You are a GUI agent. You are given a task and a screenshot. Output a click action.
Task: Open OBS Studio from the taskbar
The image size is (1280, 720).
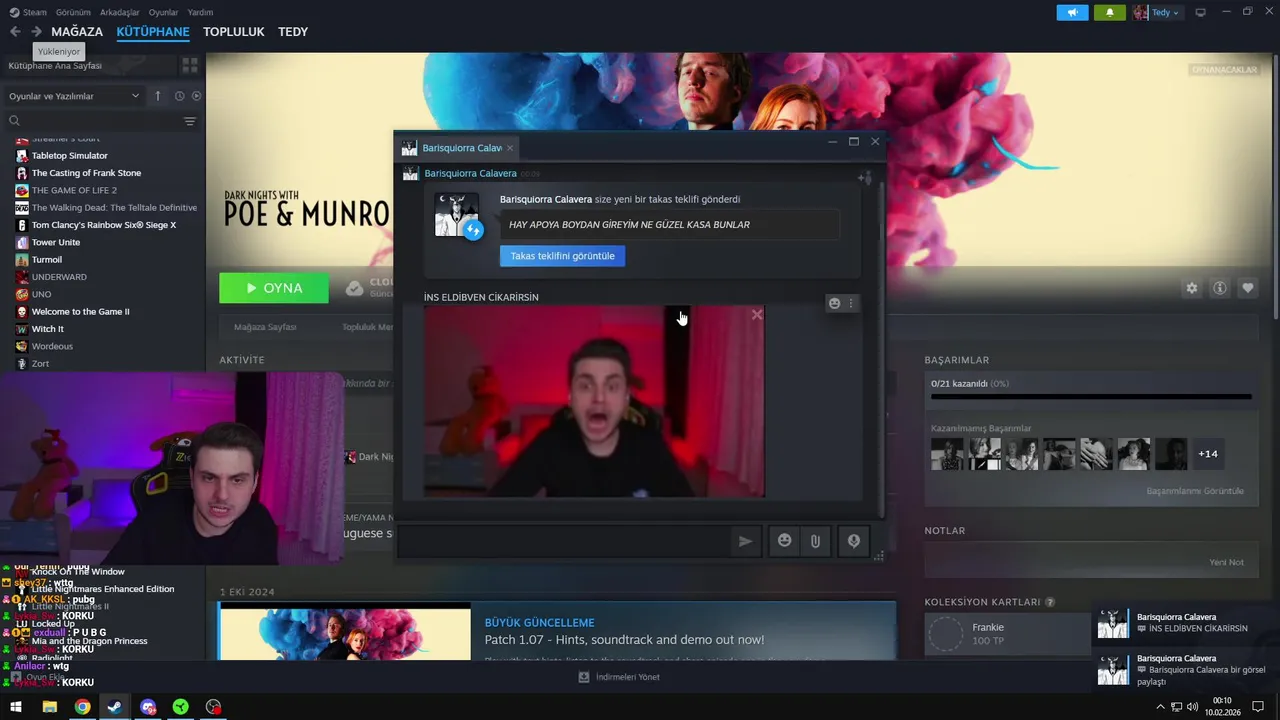pyautogui.click(x=213, y=707)
